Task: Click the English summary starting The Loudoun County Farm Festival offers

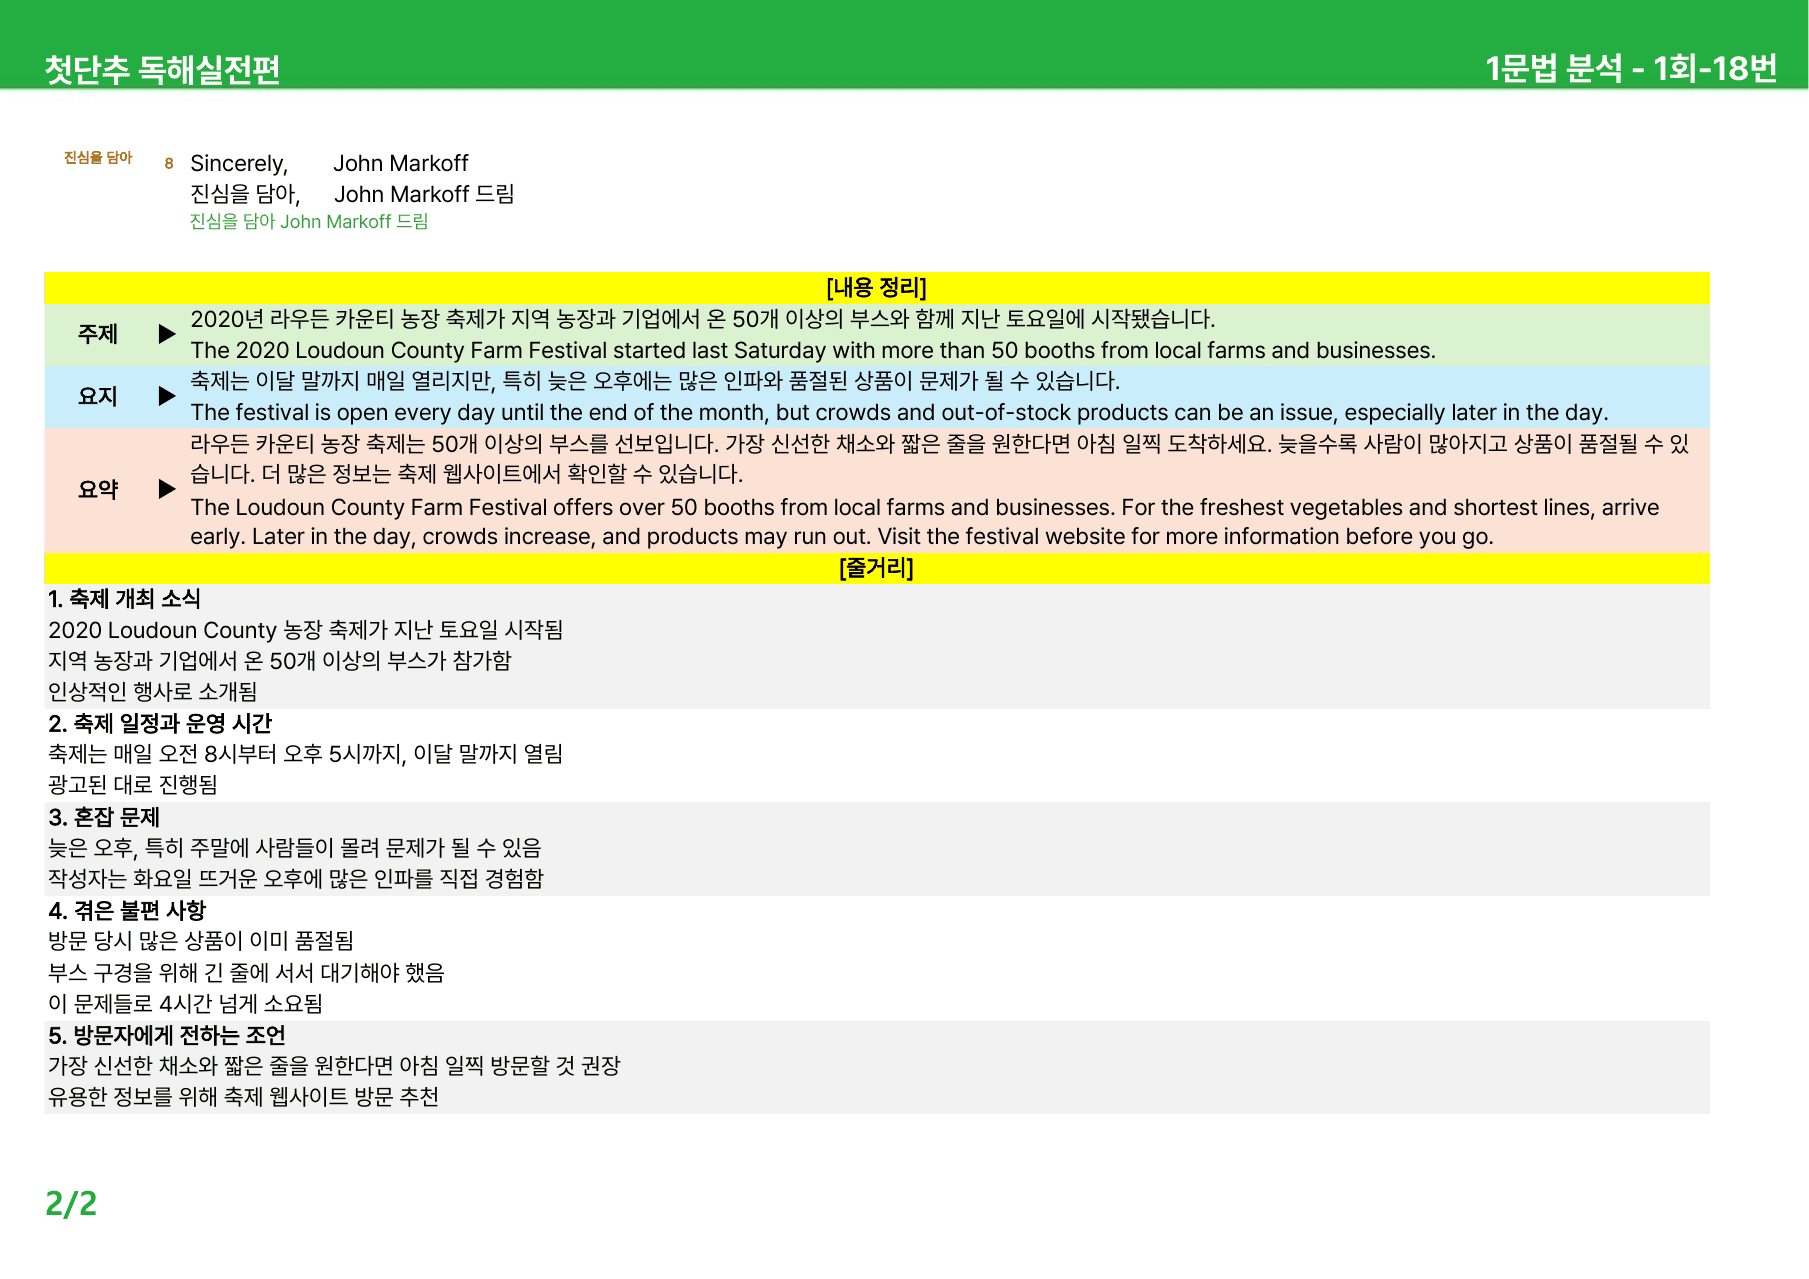Action: pos(925,521)
